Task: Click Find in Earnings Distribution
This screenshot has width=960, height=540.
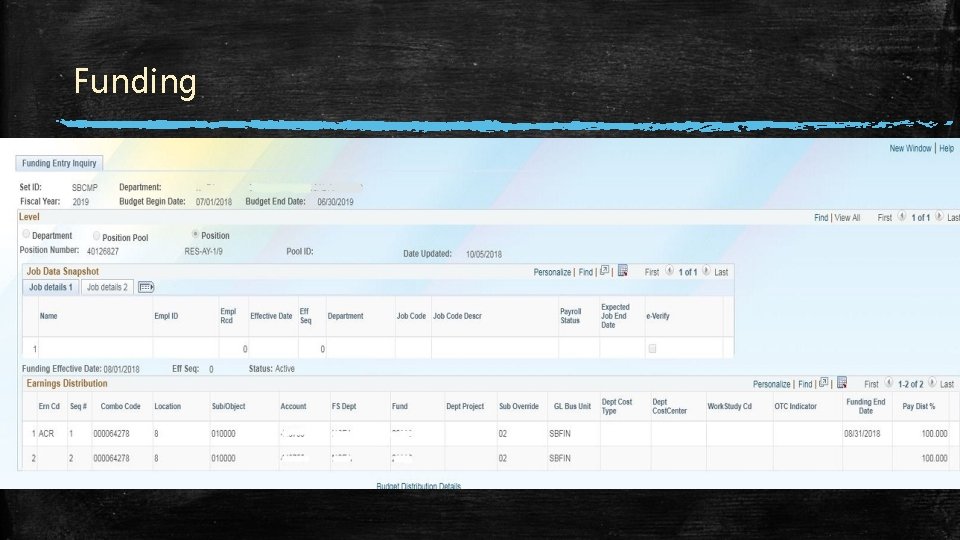Action: pyautogui.click(x=805, y=384)
